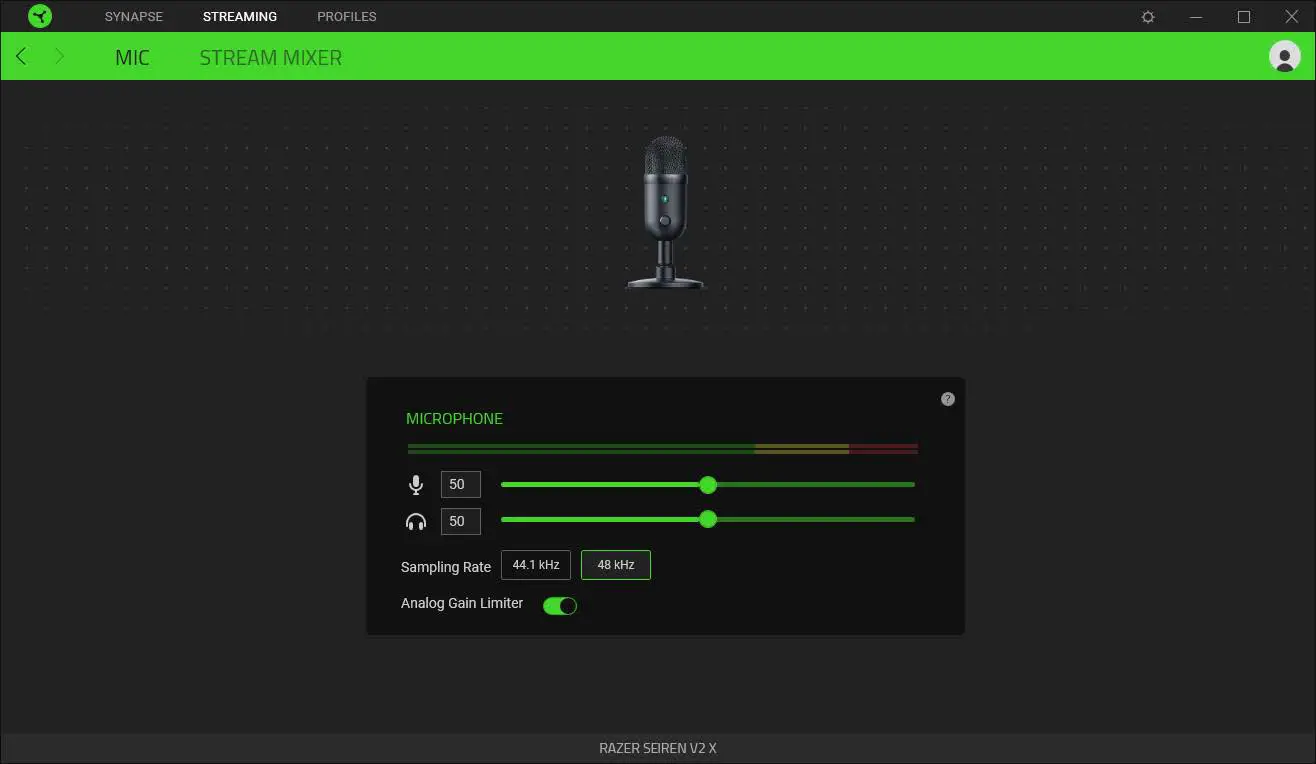Click the headphone volume slider handle
1316x764 pixels.
coord(708,519)
